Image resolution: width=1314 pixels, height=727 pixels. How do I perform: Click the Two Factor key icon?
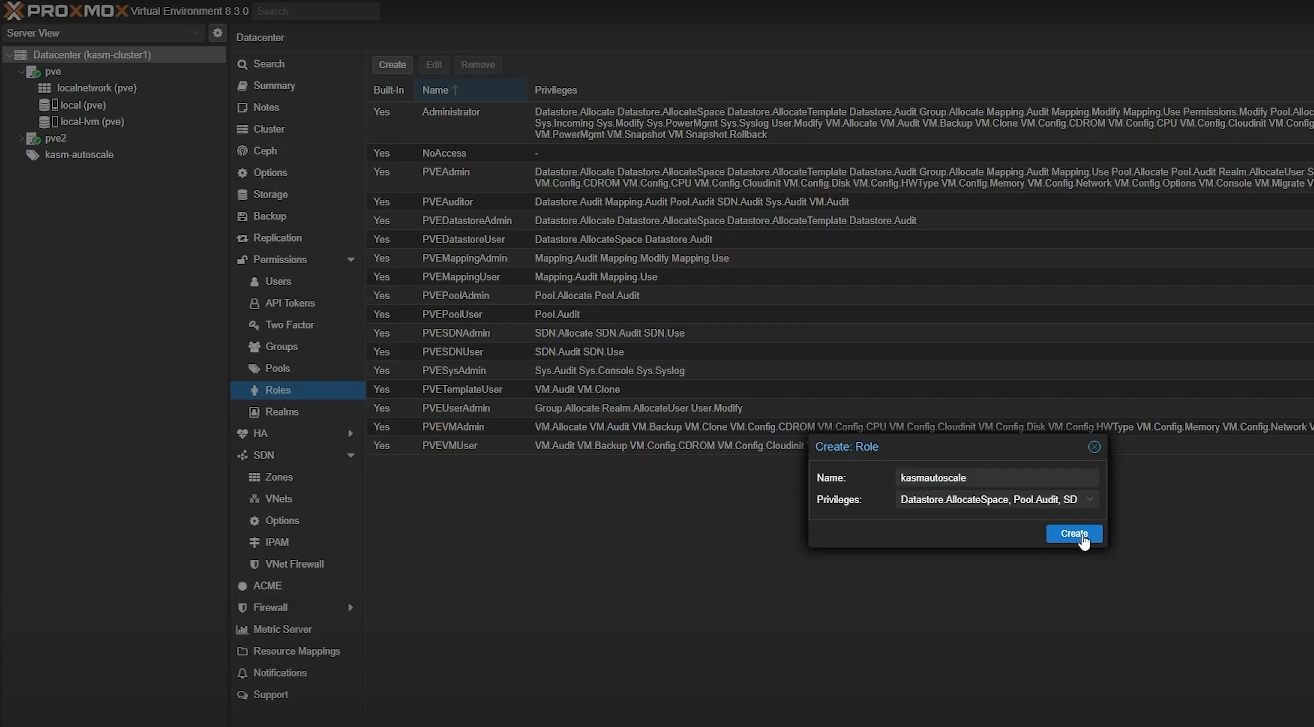tap(254, 325)
